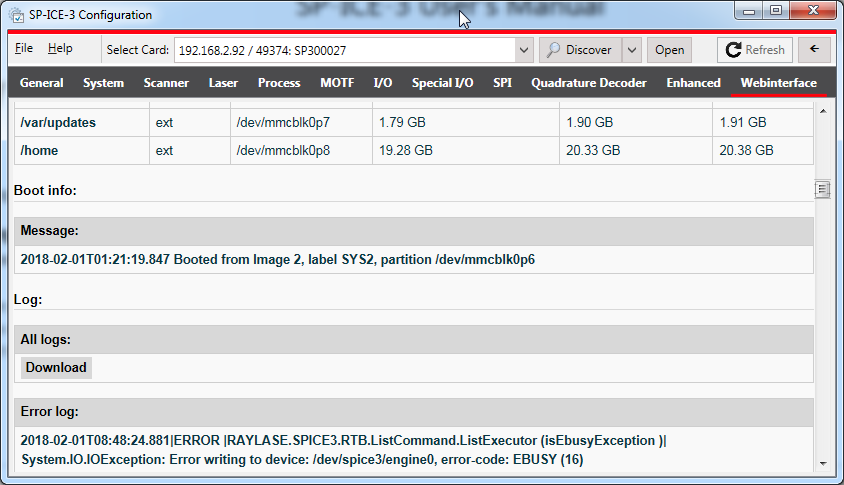Switch to the SPI tab
The width and height of the screenshot is (844, 485).
(x=502, y=83)
